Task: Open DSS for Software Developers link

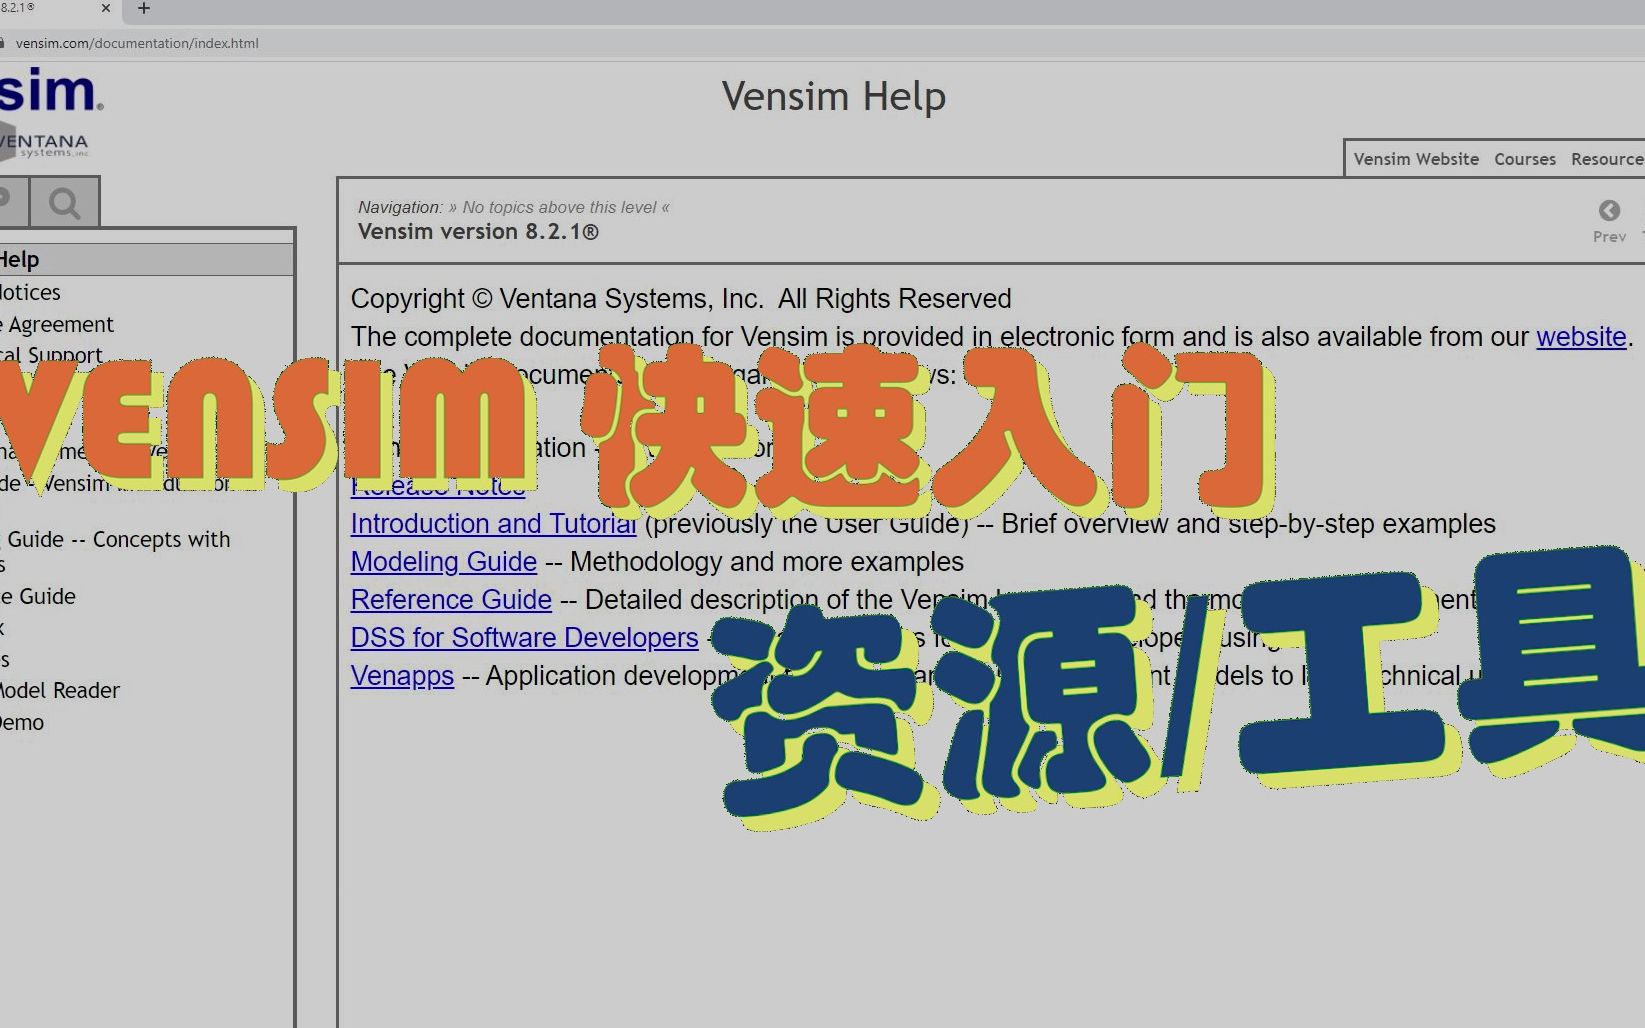Action: (524, 638)
